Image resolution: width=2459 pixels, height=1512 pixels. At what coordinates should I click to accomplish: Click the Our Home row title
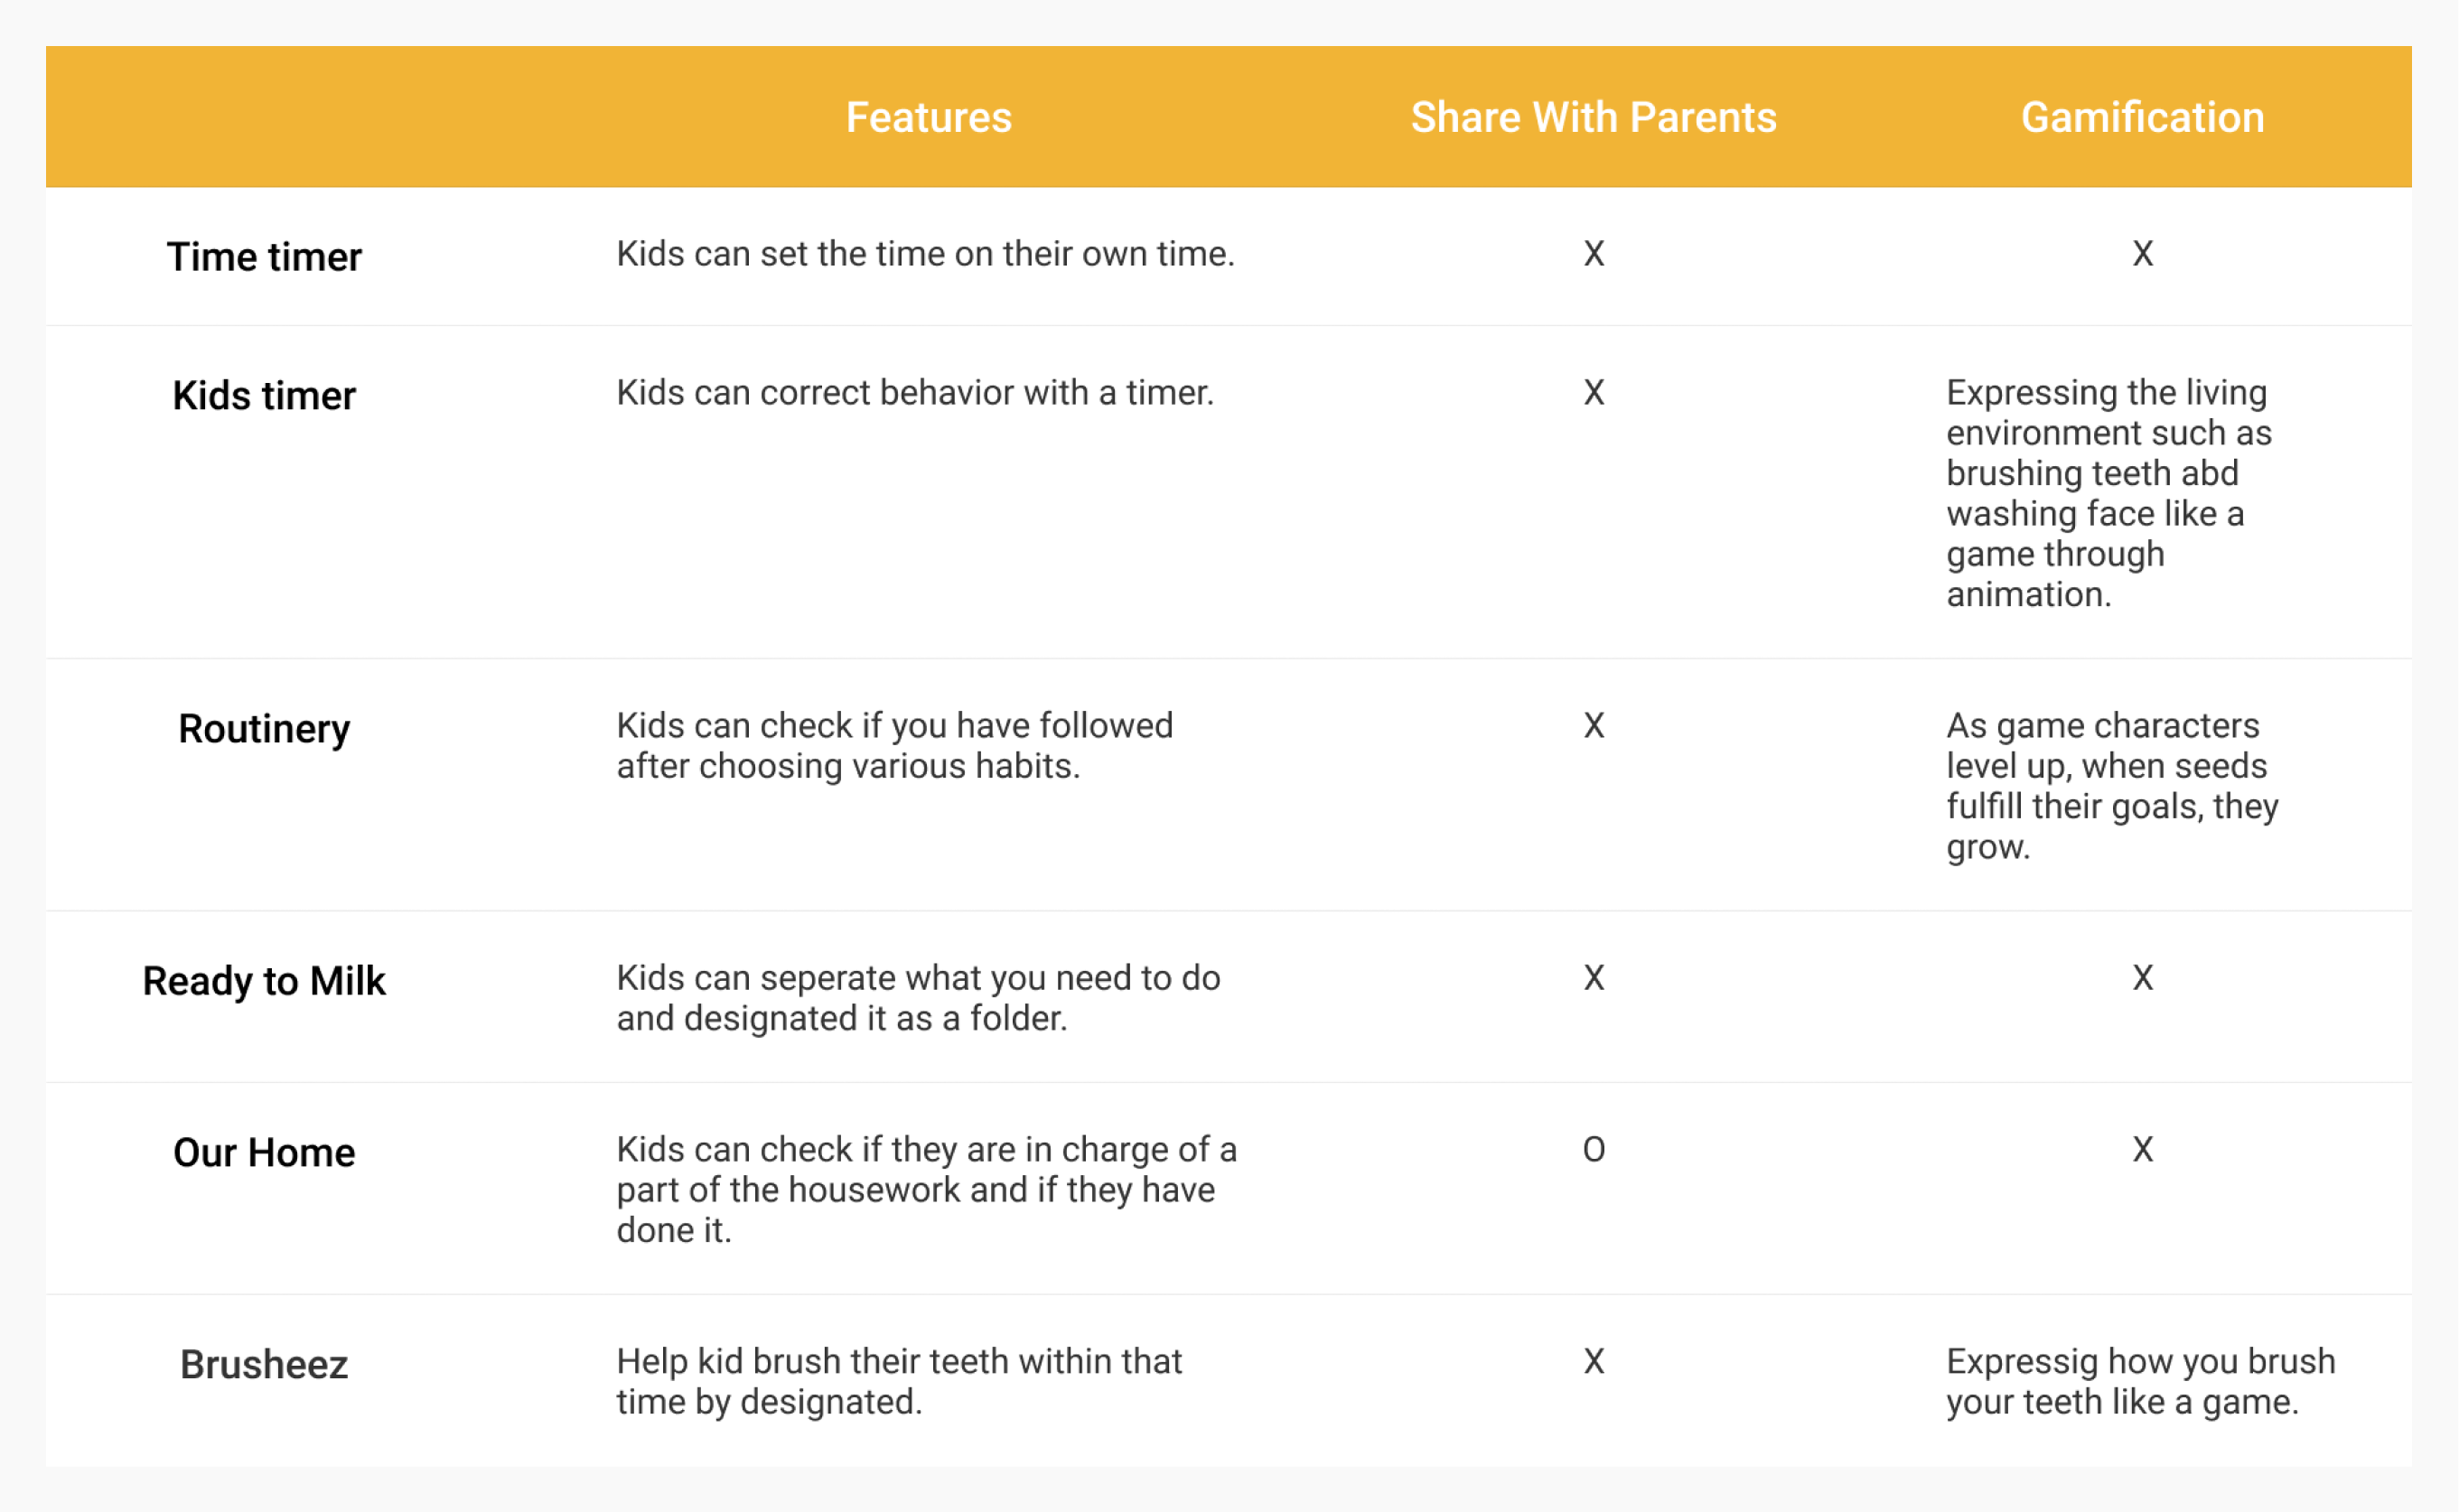click(x=264, y=1153)
